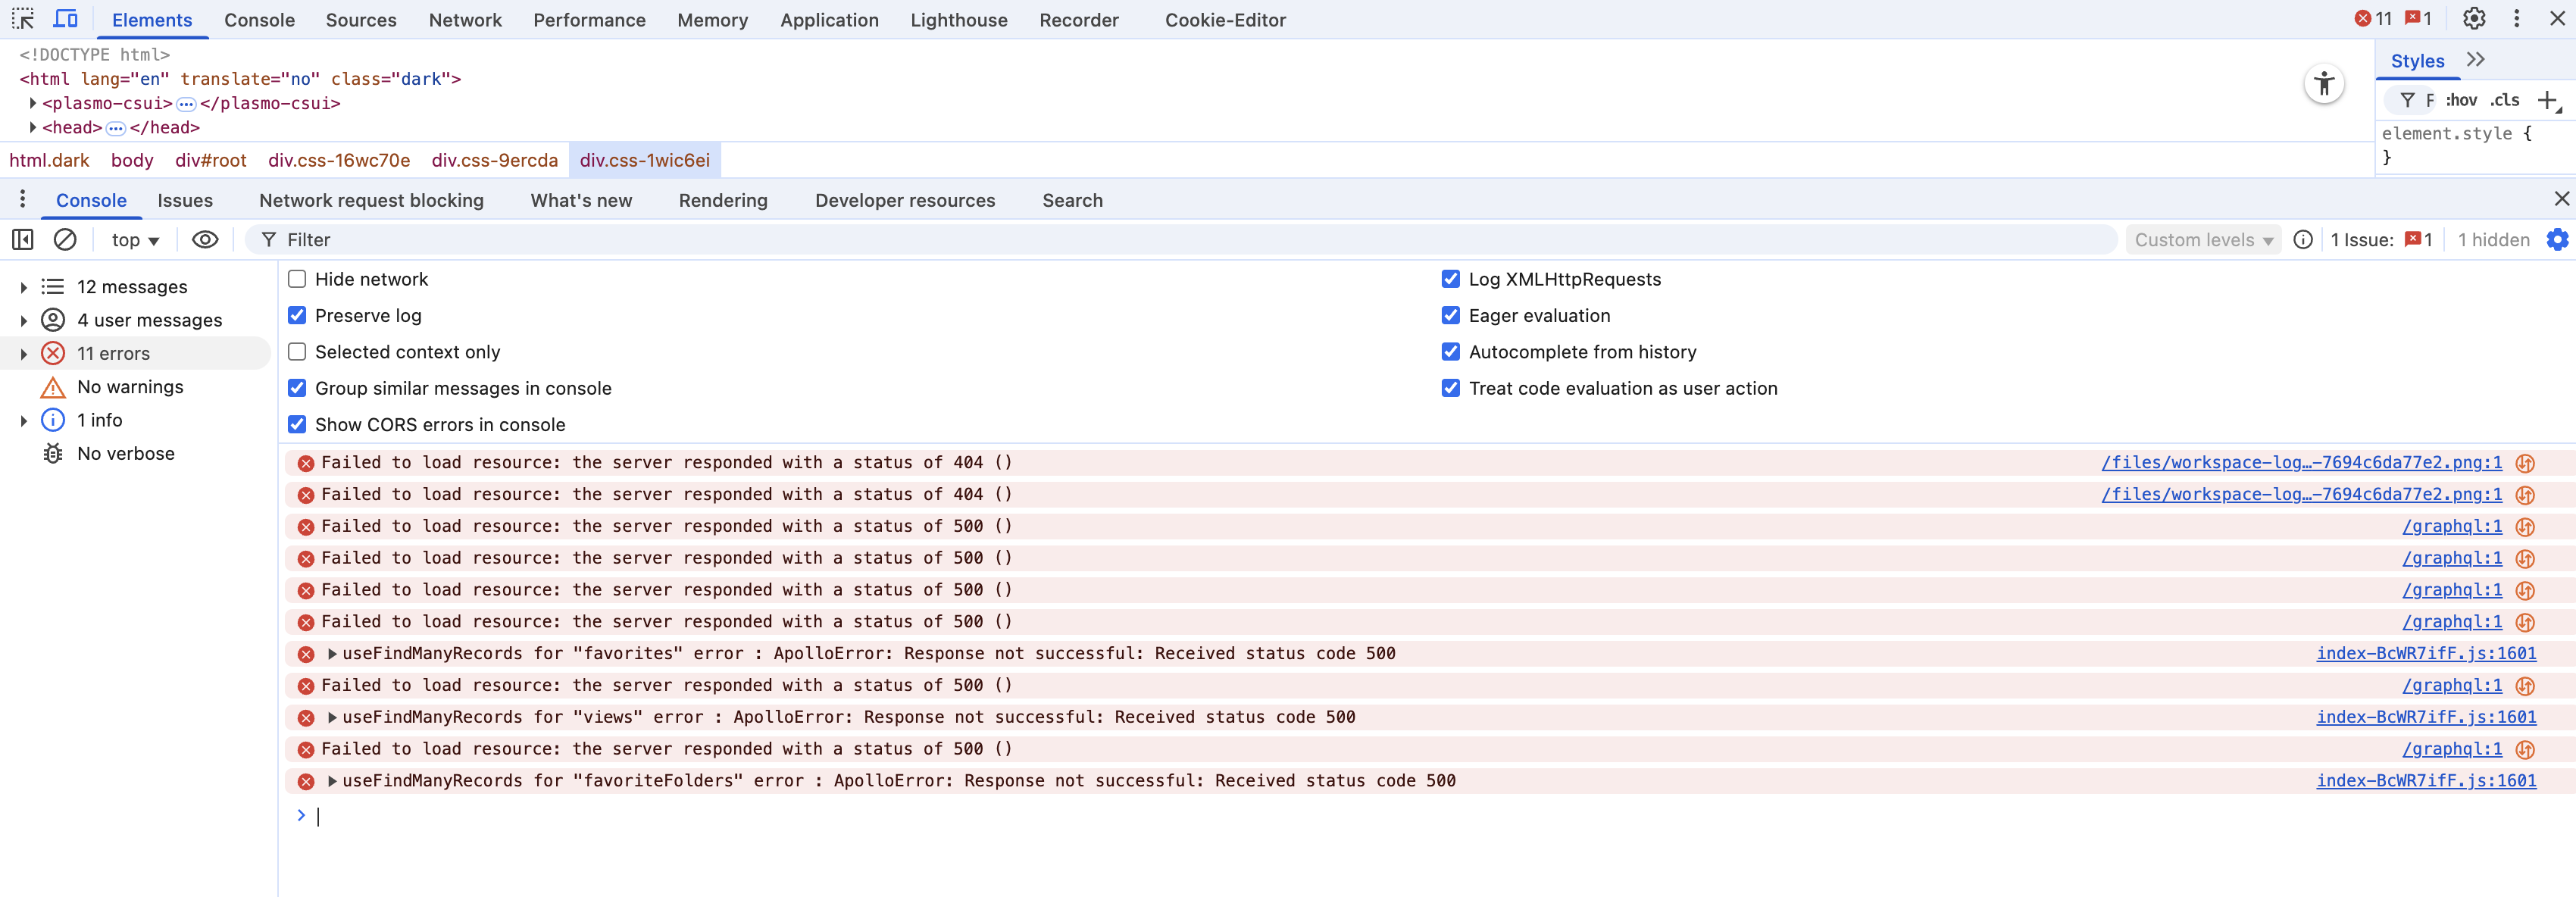Toggle :hov element state button
The image size is (2576, 897).
2461,100
